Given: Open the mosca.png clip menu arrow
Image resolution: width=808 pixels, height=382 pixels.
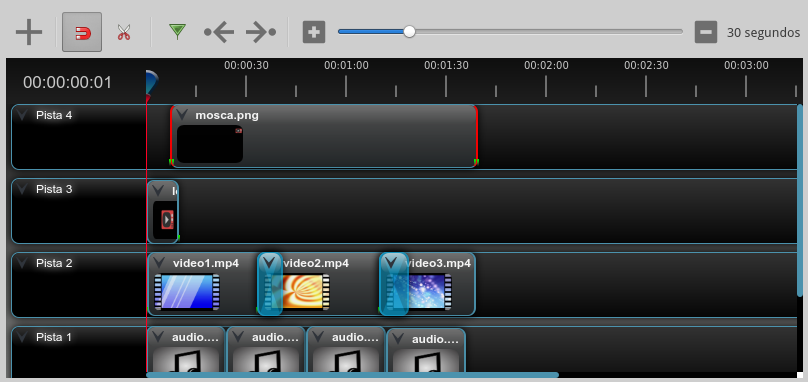Looking at the screenshot, I should tap(182, 115).
